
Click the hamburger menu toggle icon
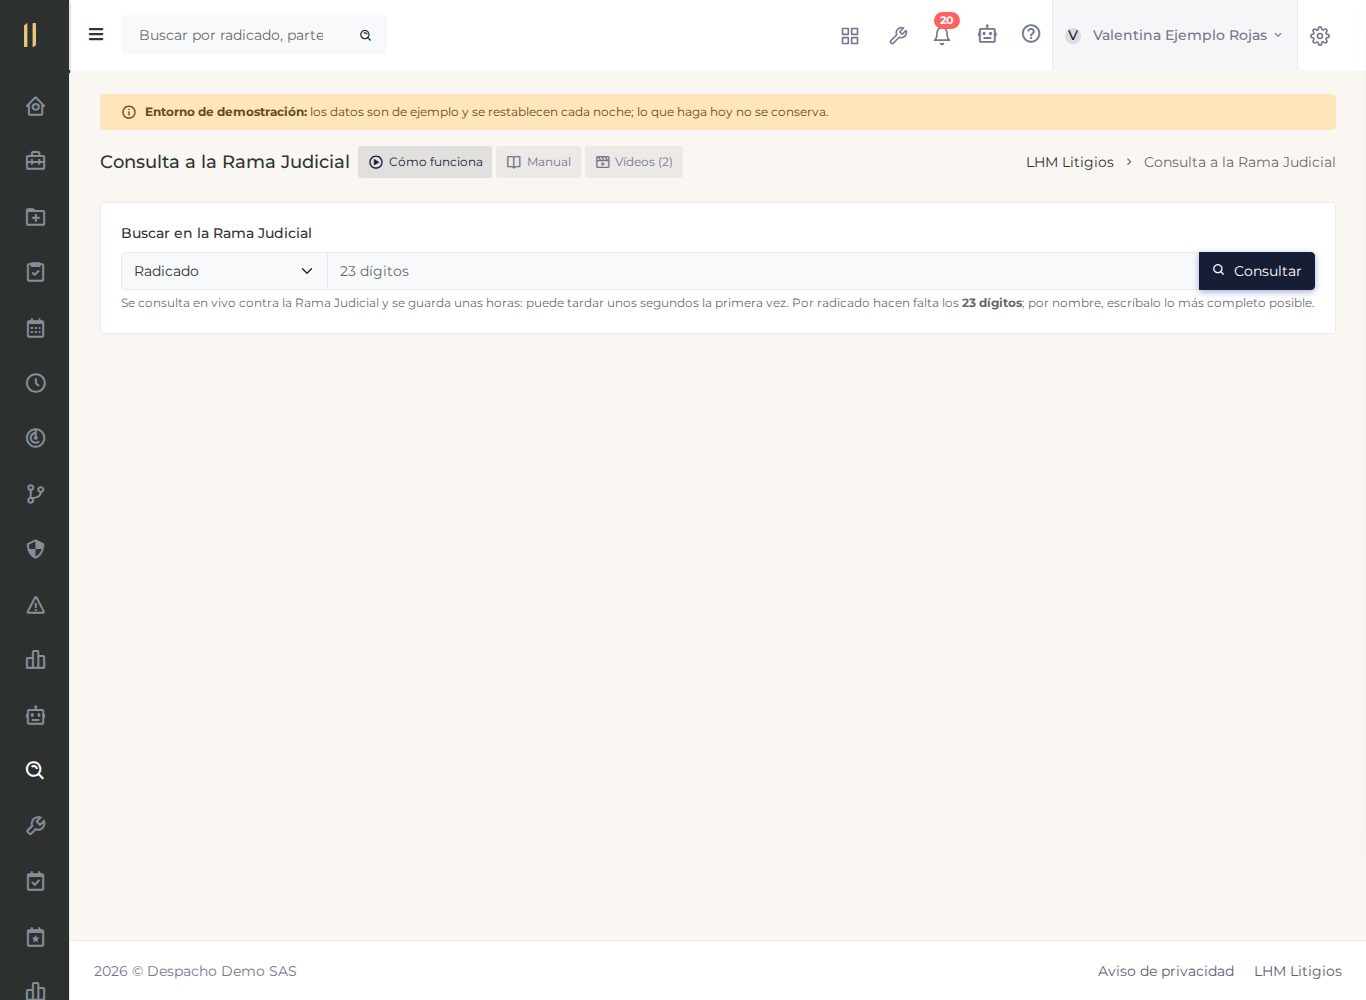[96, 35]
